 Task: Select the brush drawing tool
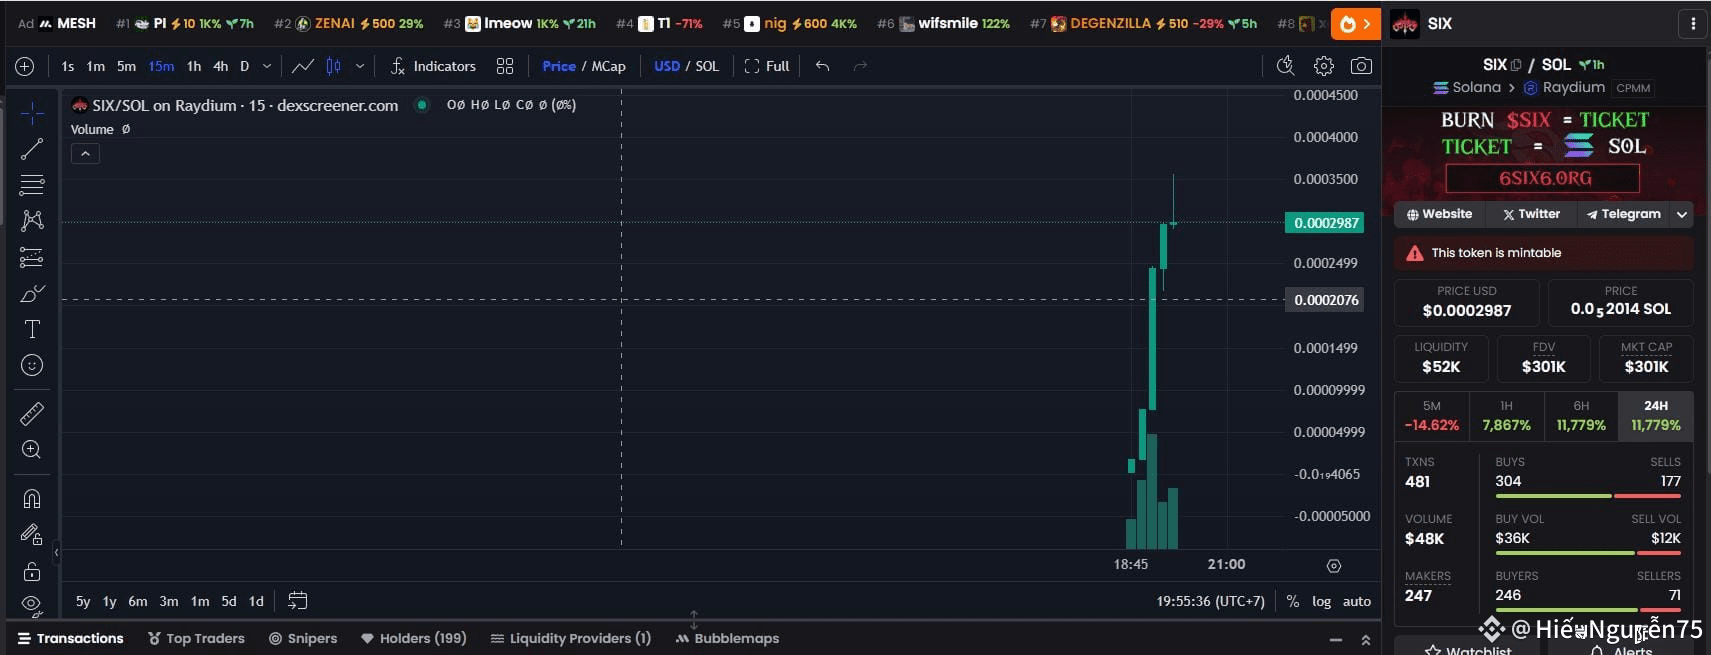click(32, 293)
